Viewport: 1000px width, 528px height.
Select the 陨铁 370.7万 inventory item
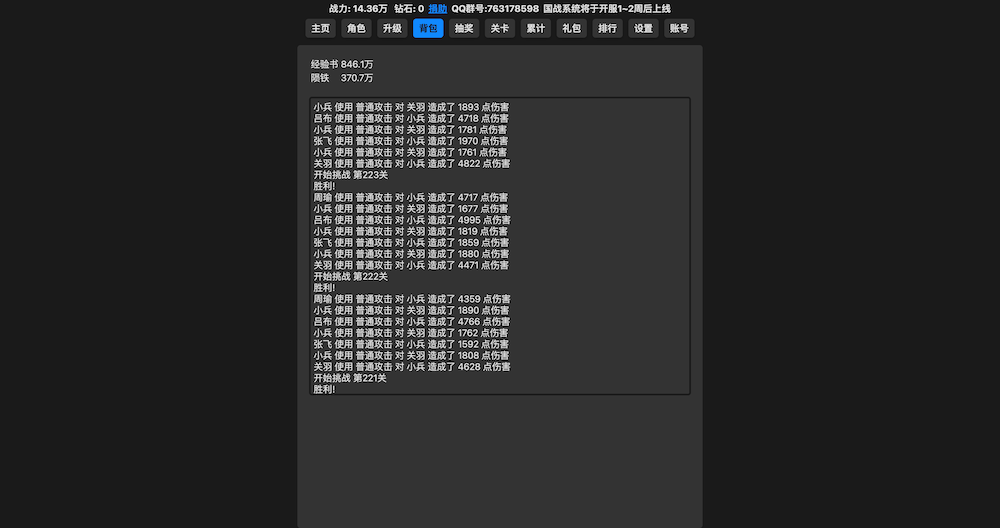tap(342, 77)
